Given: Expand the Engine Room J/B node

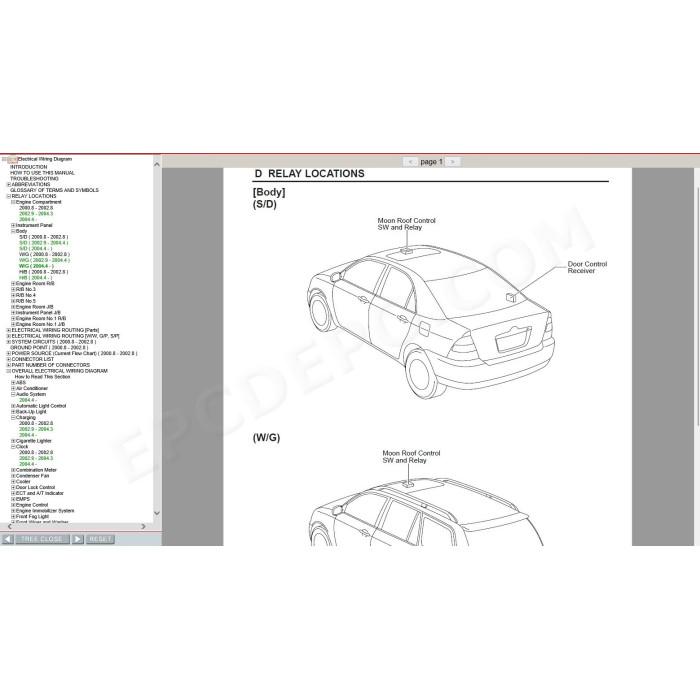Looking at the screenshot, I should coord(13,307).
